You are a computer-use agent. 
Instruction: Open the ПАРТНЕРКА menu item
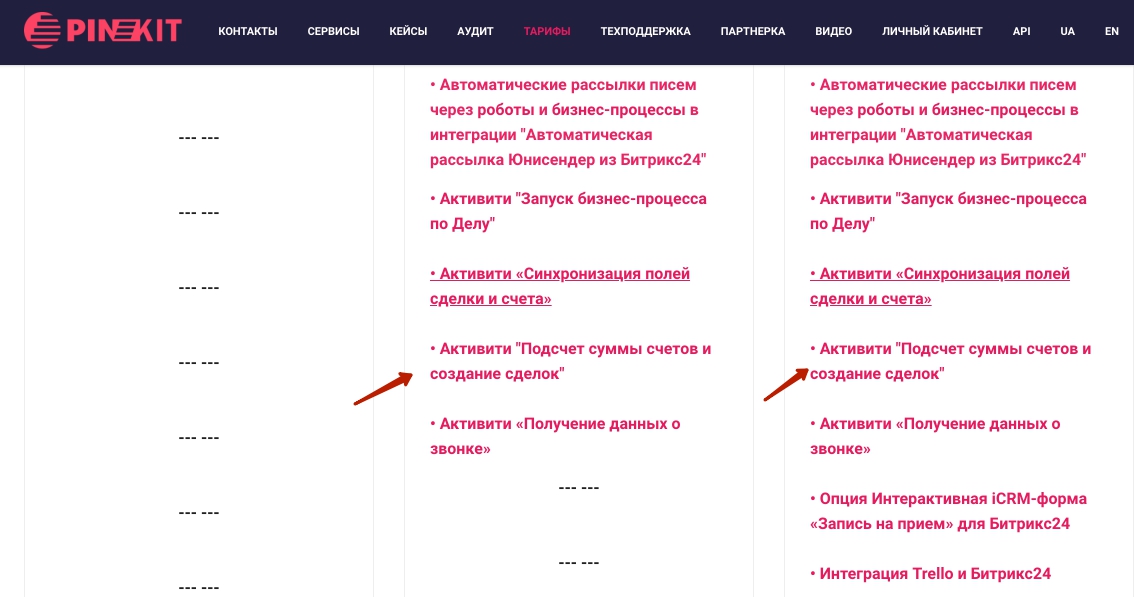coord(753,31)
